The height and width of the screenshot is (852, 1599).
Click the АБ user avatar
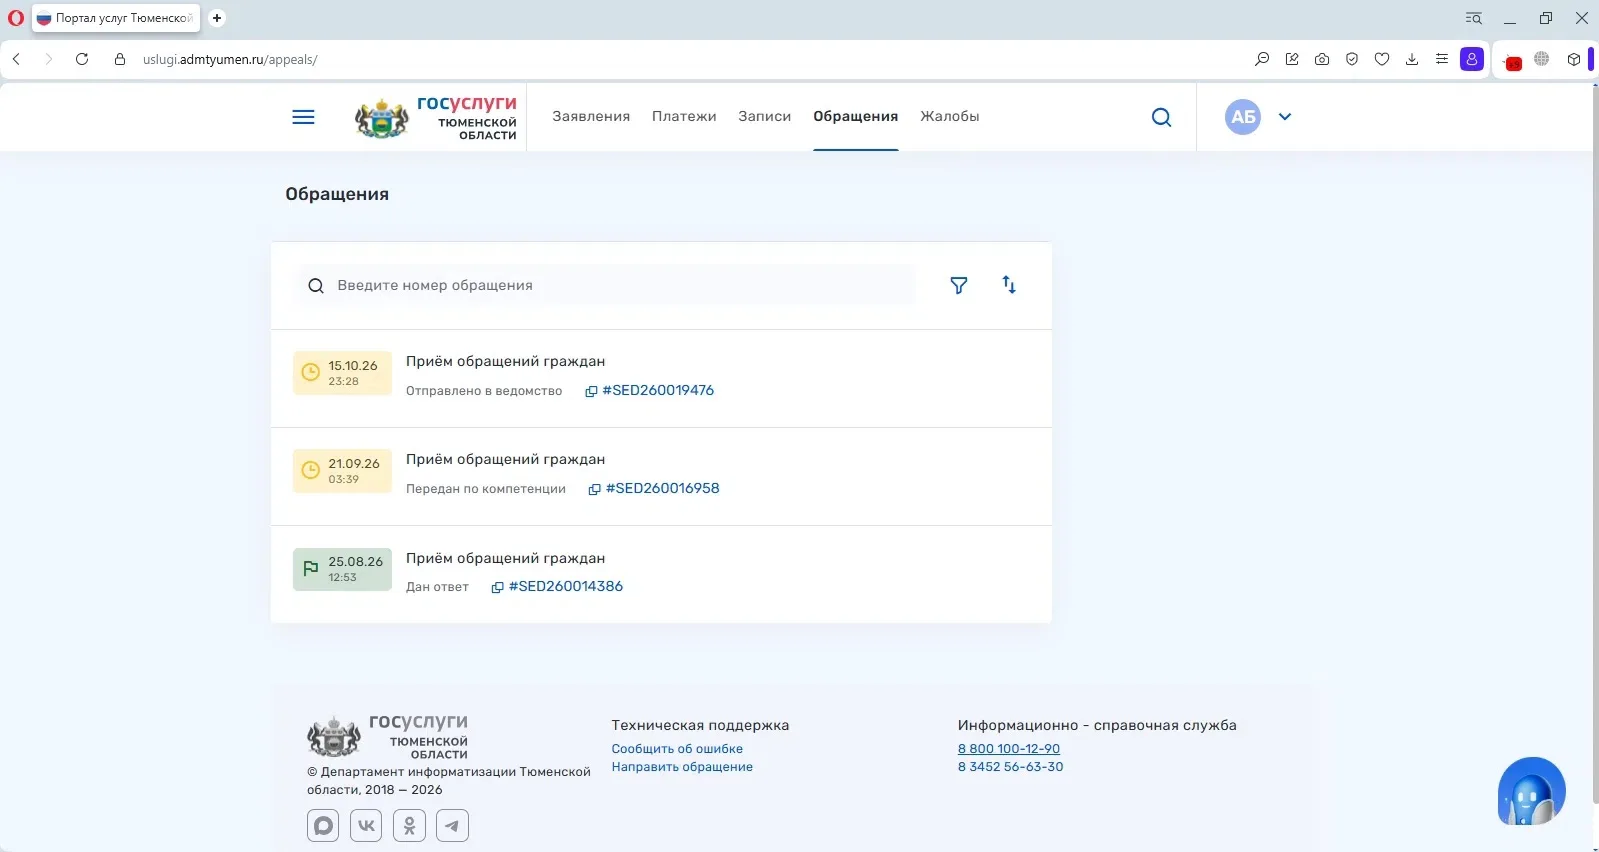(x=1243, y=117)
